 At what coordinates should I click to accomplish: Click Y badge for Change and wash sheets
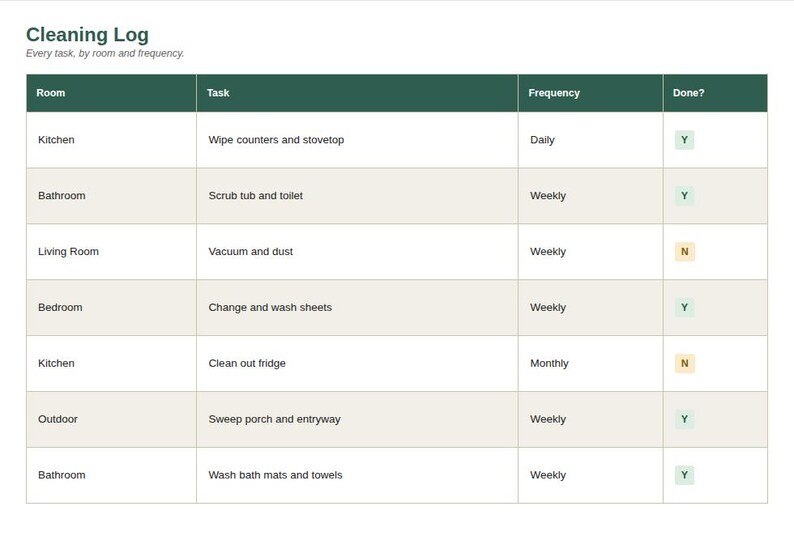point(684,308)
